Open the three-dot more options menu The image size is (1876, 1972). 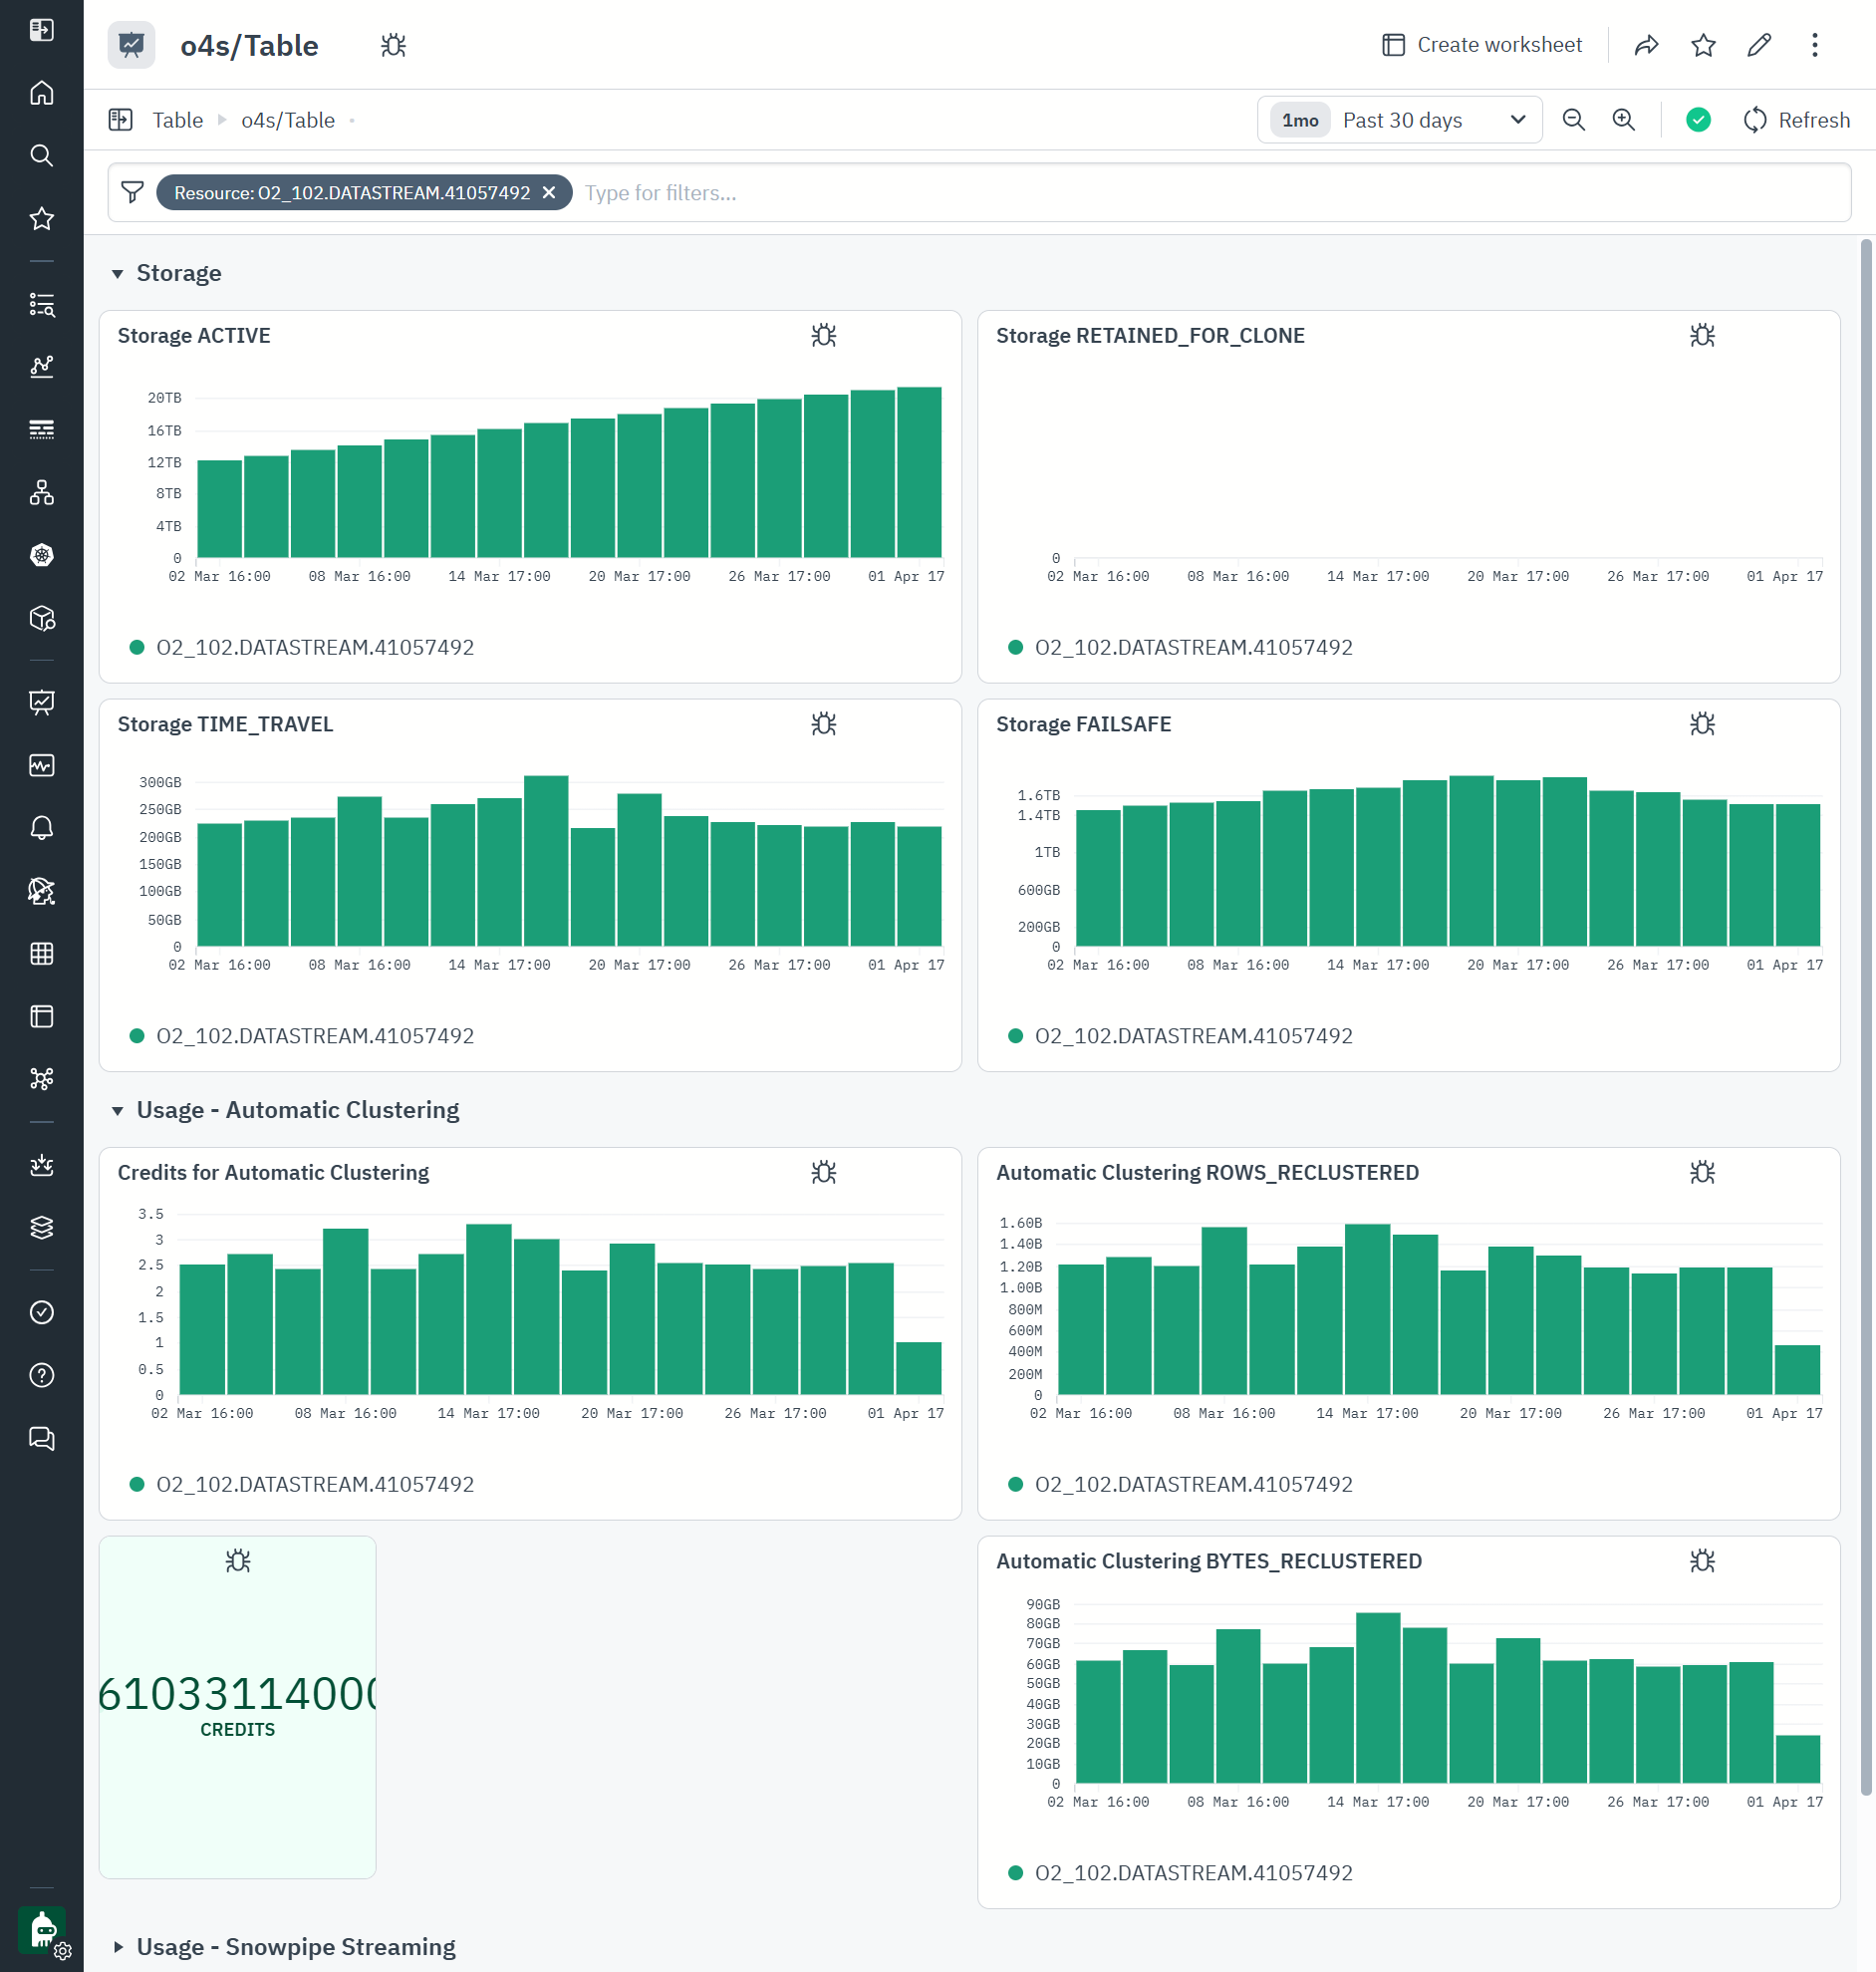(x=1814, y=45)
